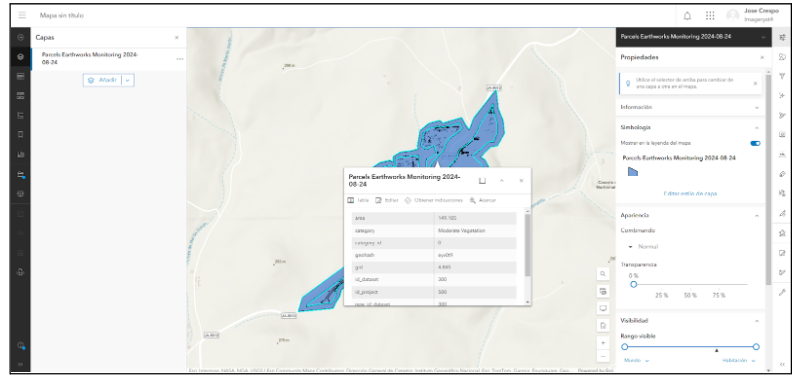Screen dimensions: 796x382
Task: Collapse the popup with its chevron arrow
Action: [x=502, y=181]
